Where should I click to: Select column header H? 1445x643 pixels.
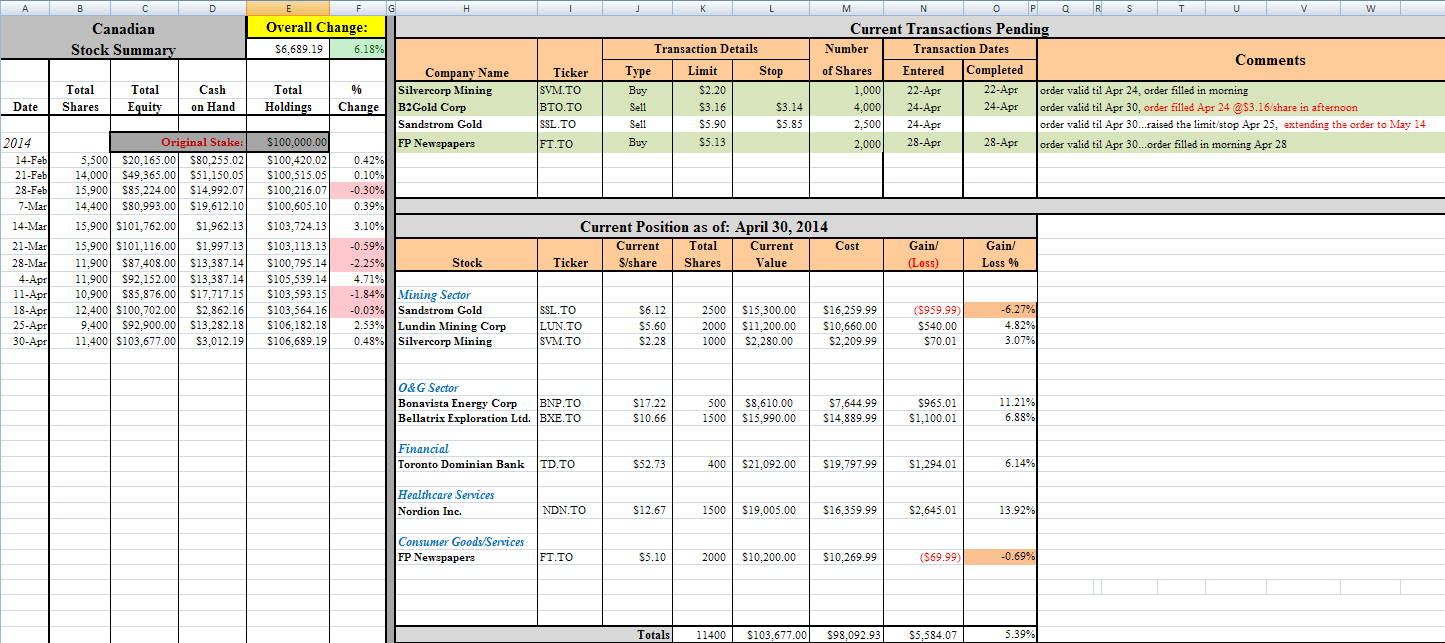point(466,8)
